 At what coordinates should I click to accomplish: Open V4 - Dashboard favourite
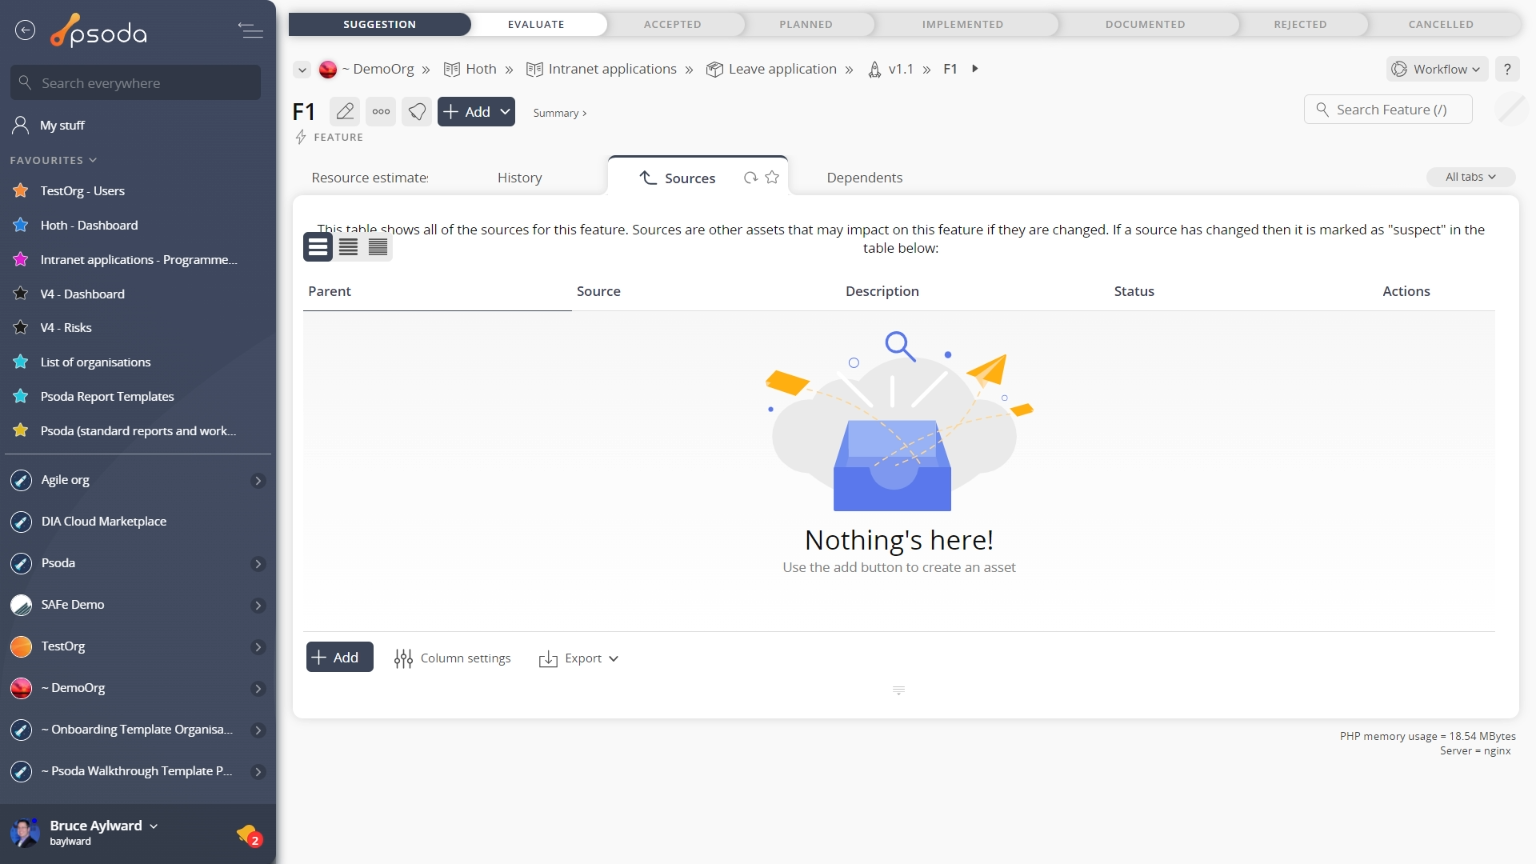(x=82, y=294)
